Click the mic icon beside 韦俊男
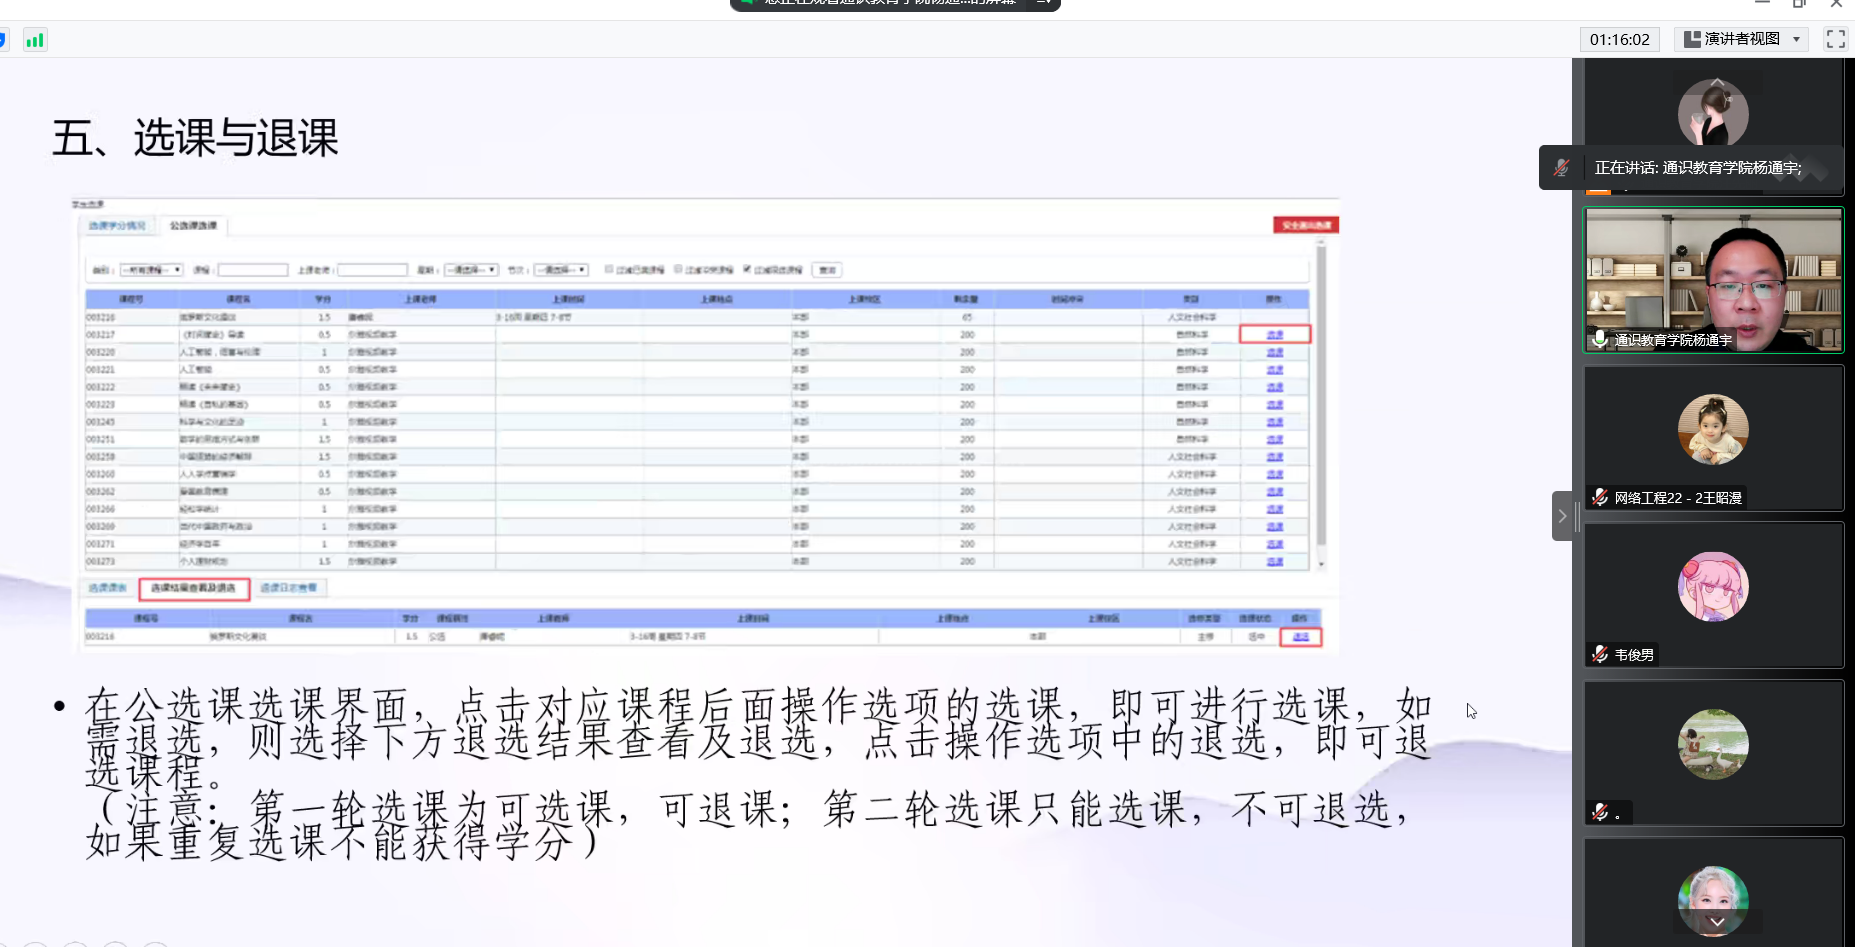Viewport: 1855px width, 947px height. point(1600,654)
